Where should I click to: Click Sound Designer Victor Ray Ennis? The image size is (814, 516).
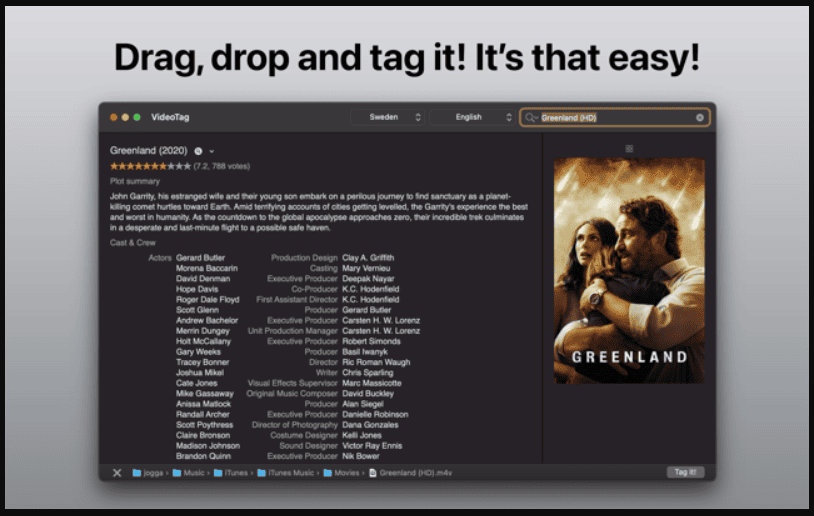pos(372,445)
